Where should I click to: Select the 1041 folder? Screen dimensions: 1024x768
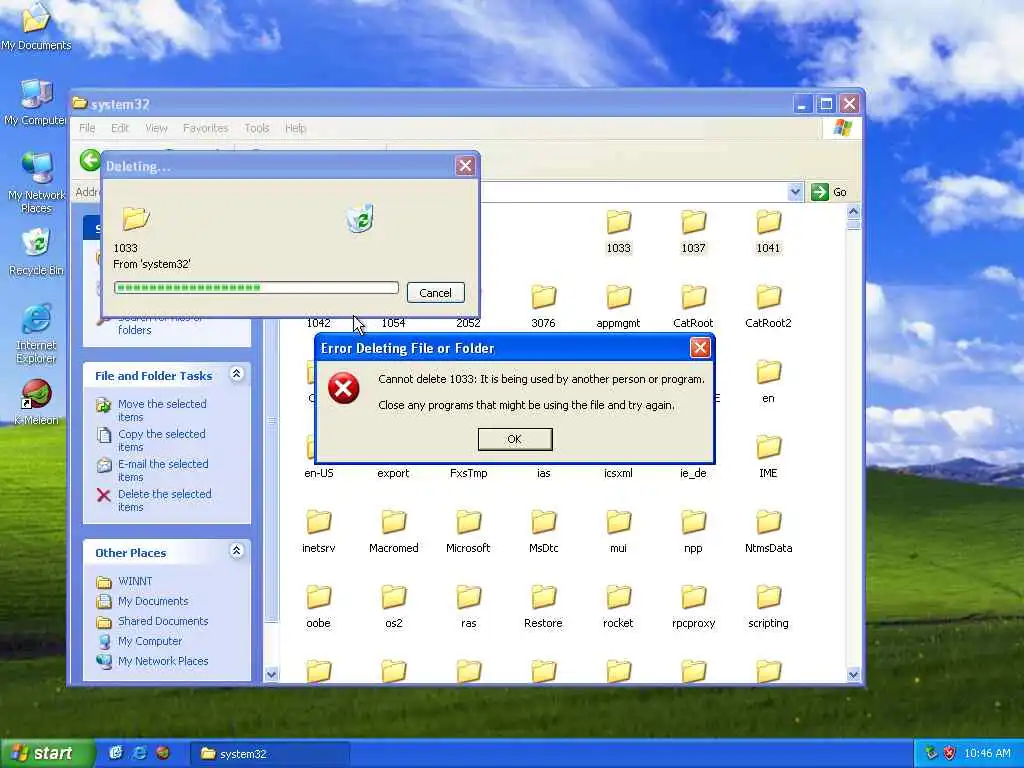tap(768, 232)
